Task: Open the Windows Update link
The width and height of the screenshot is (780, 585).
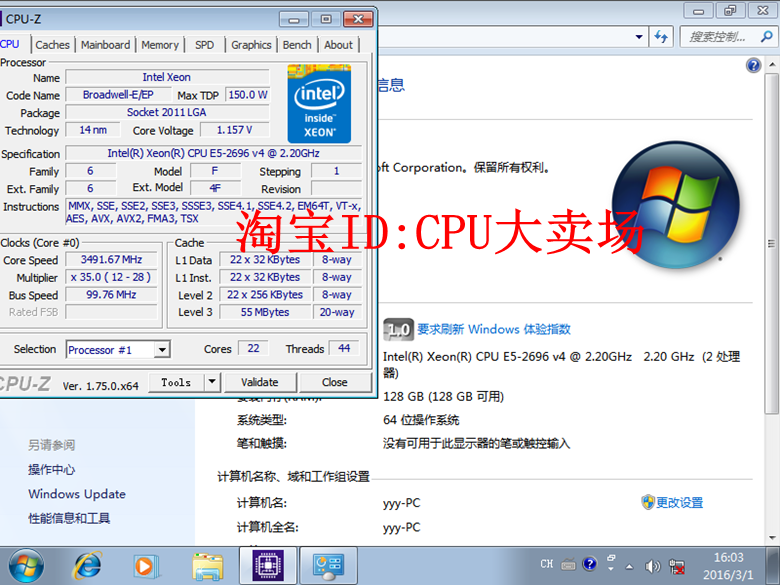Action: [77, 494]
